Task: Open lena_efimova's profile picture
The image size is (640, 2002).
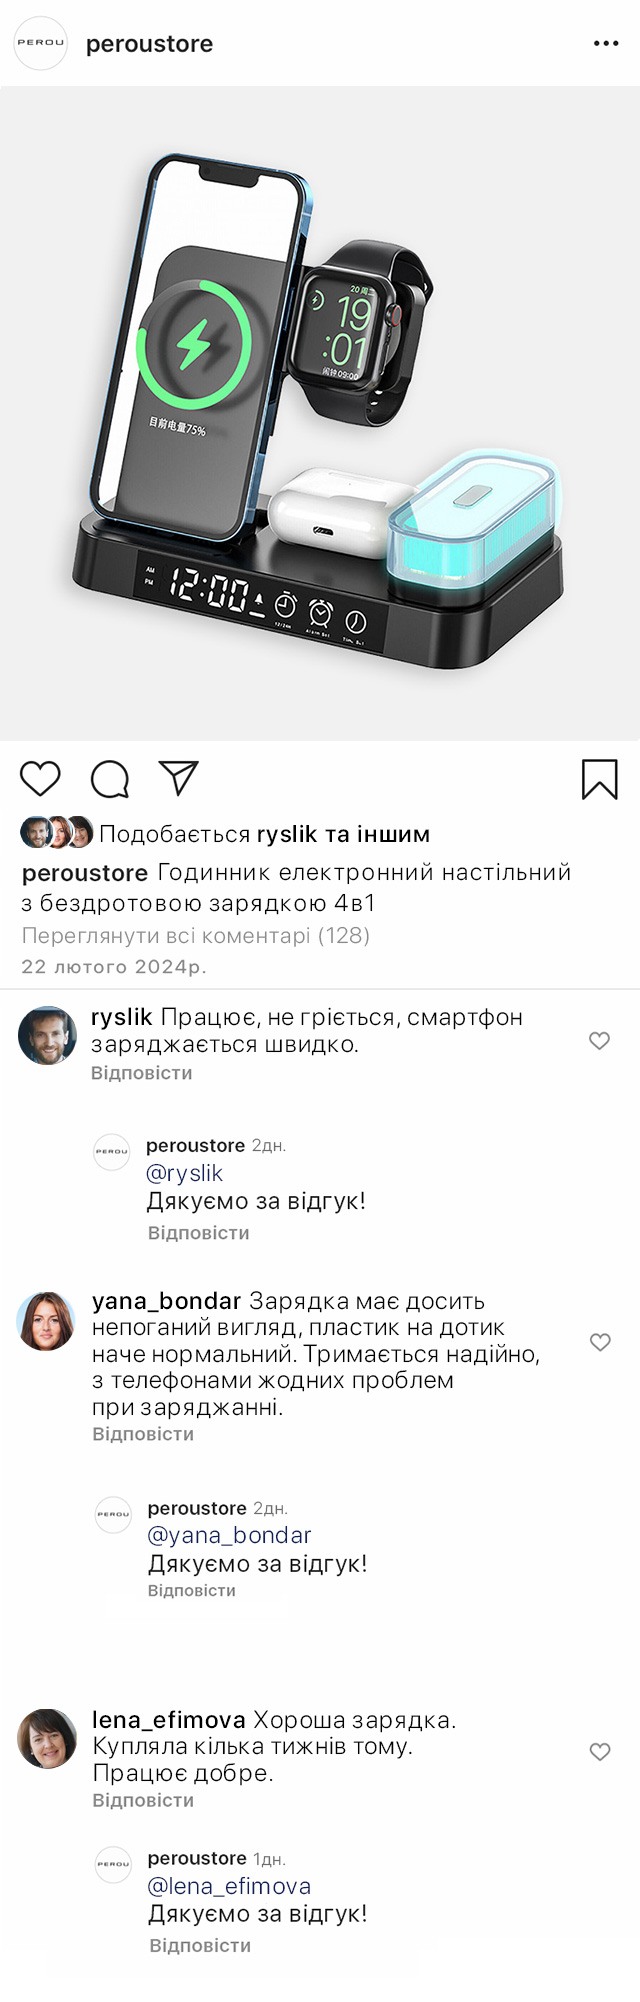Action: [47, 1738]
